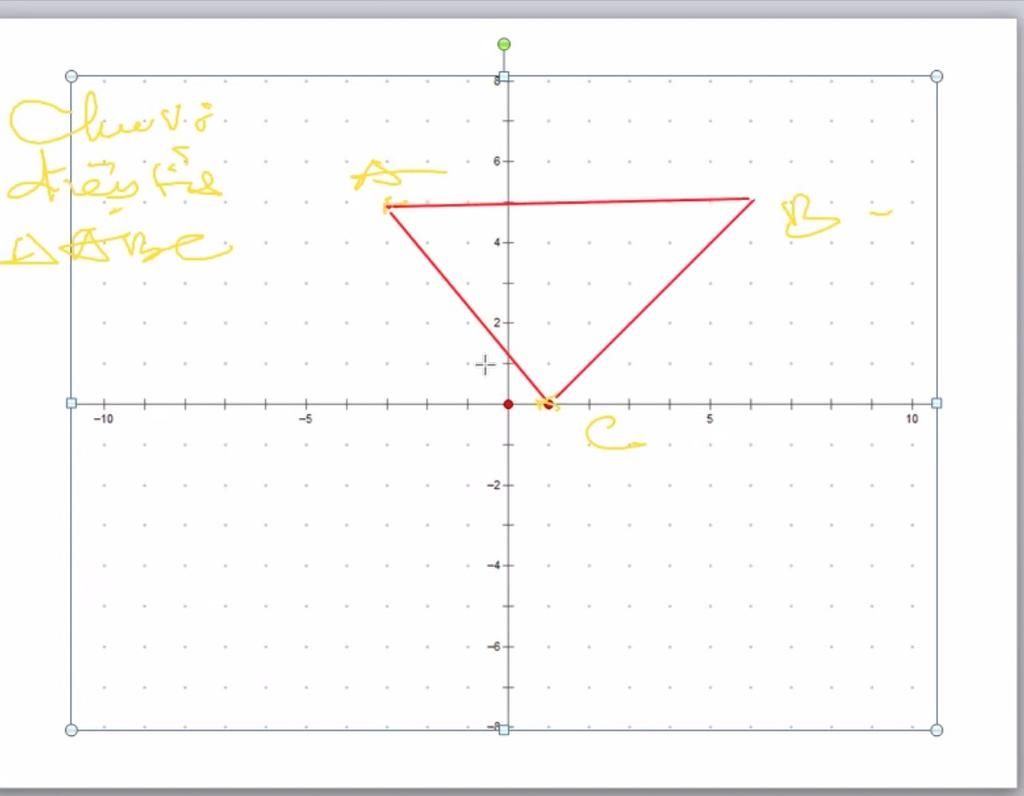The image size is (1024, 796).
Task: Click the right-middle square resize handle
Action: click(x=936, y=404)
